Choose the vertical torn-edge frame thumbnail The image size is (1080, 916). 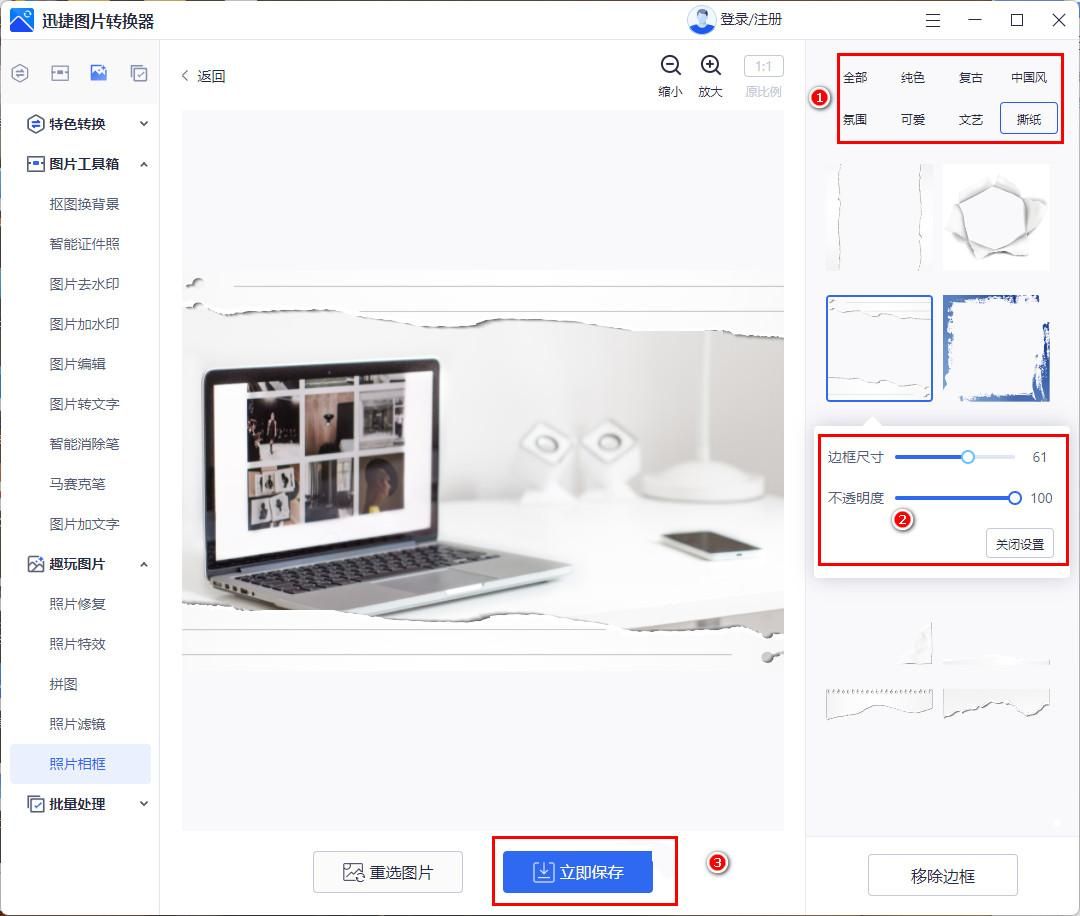click(880, 217)
